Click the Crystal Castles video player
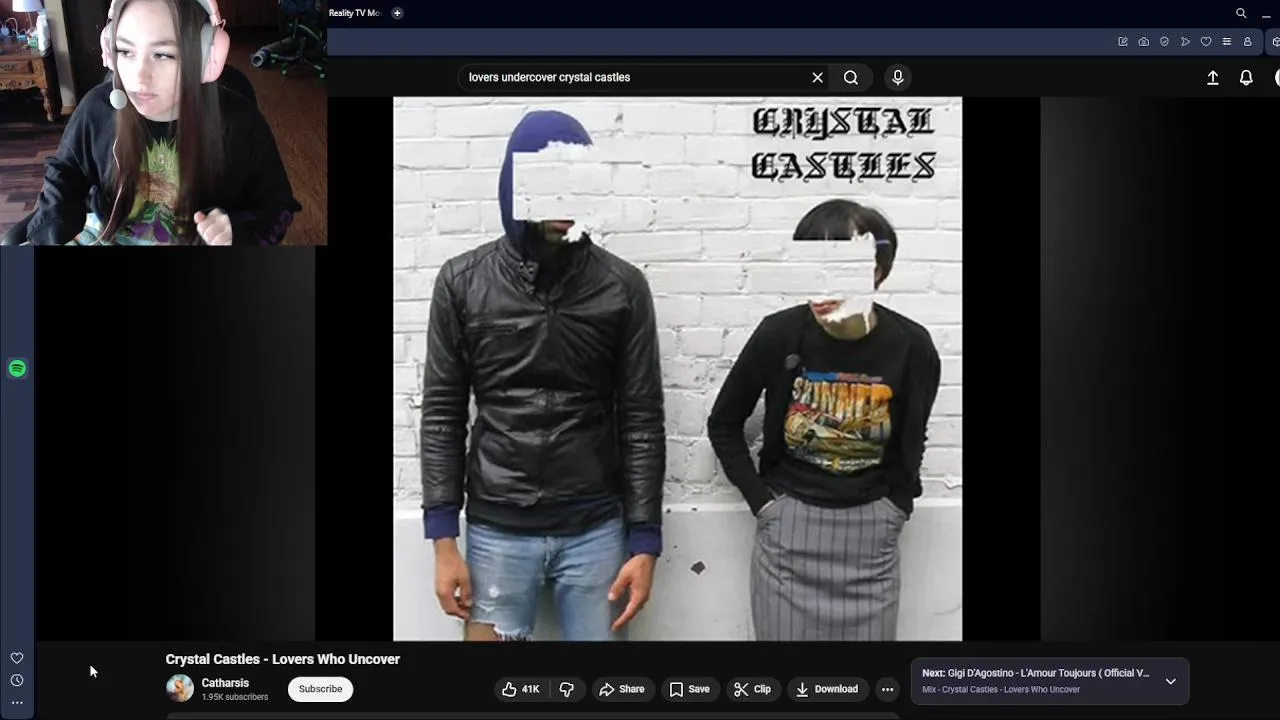 (x=677, y=369)
